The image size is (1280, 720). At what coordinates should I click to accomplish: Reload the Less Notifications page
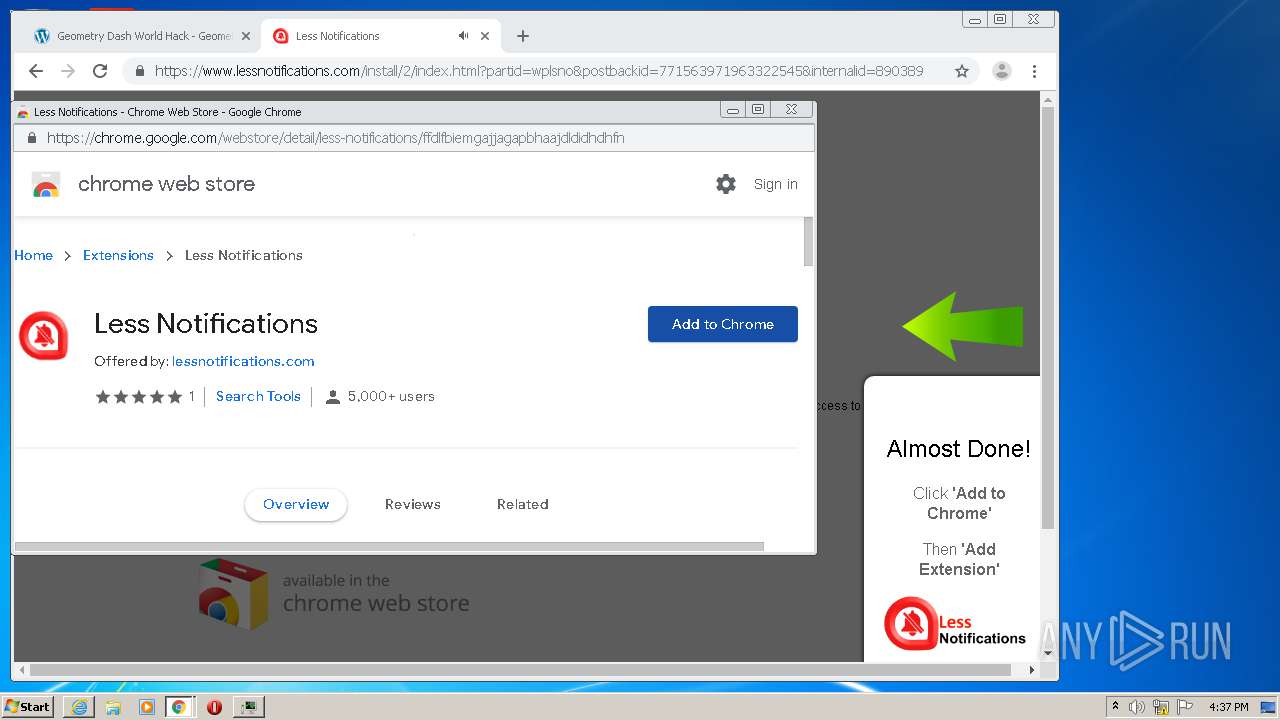coord(100,71)
